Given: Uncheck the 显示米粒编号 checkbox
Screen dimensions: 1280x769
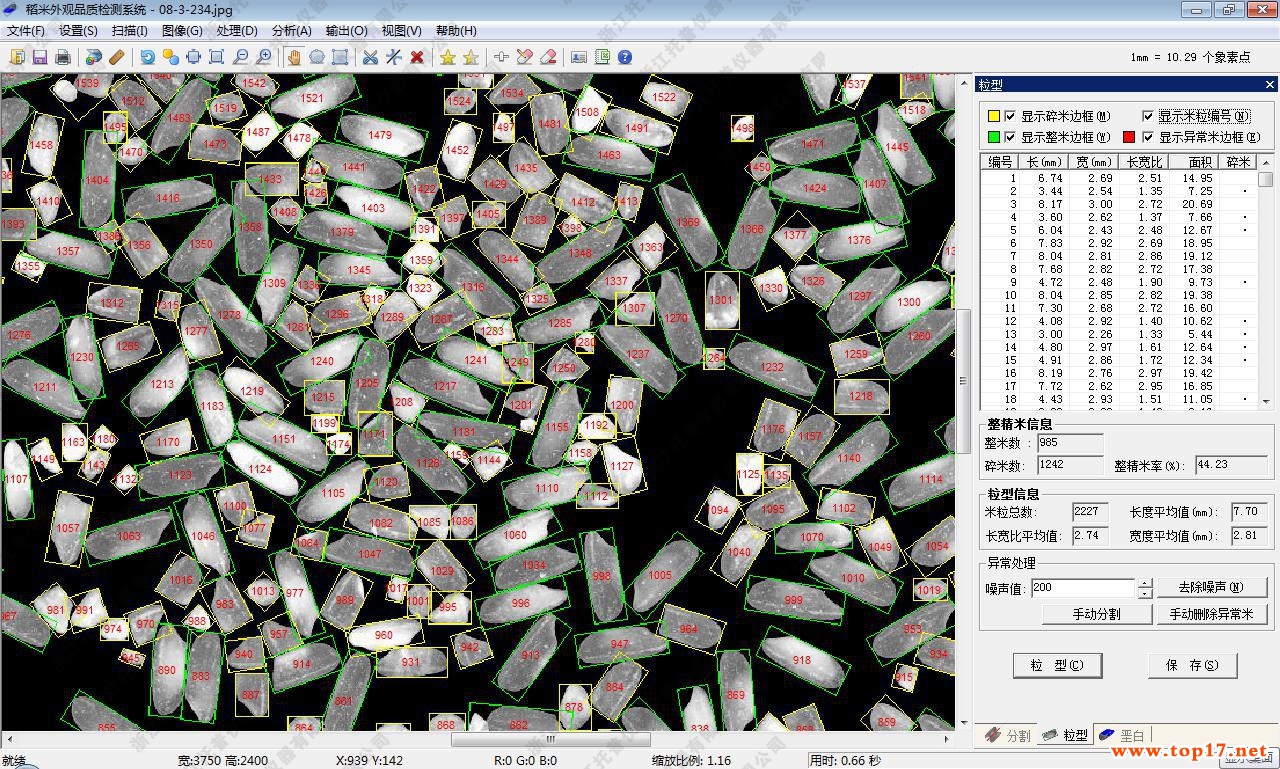Looking at the screenshot, I should pos(1148,116).
